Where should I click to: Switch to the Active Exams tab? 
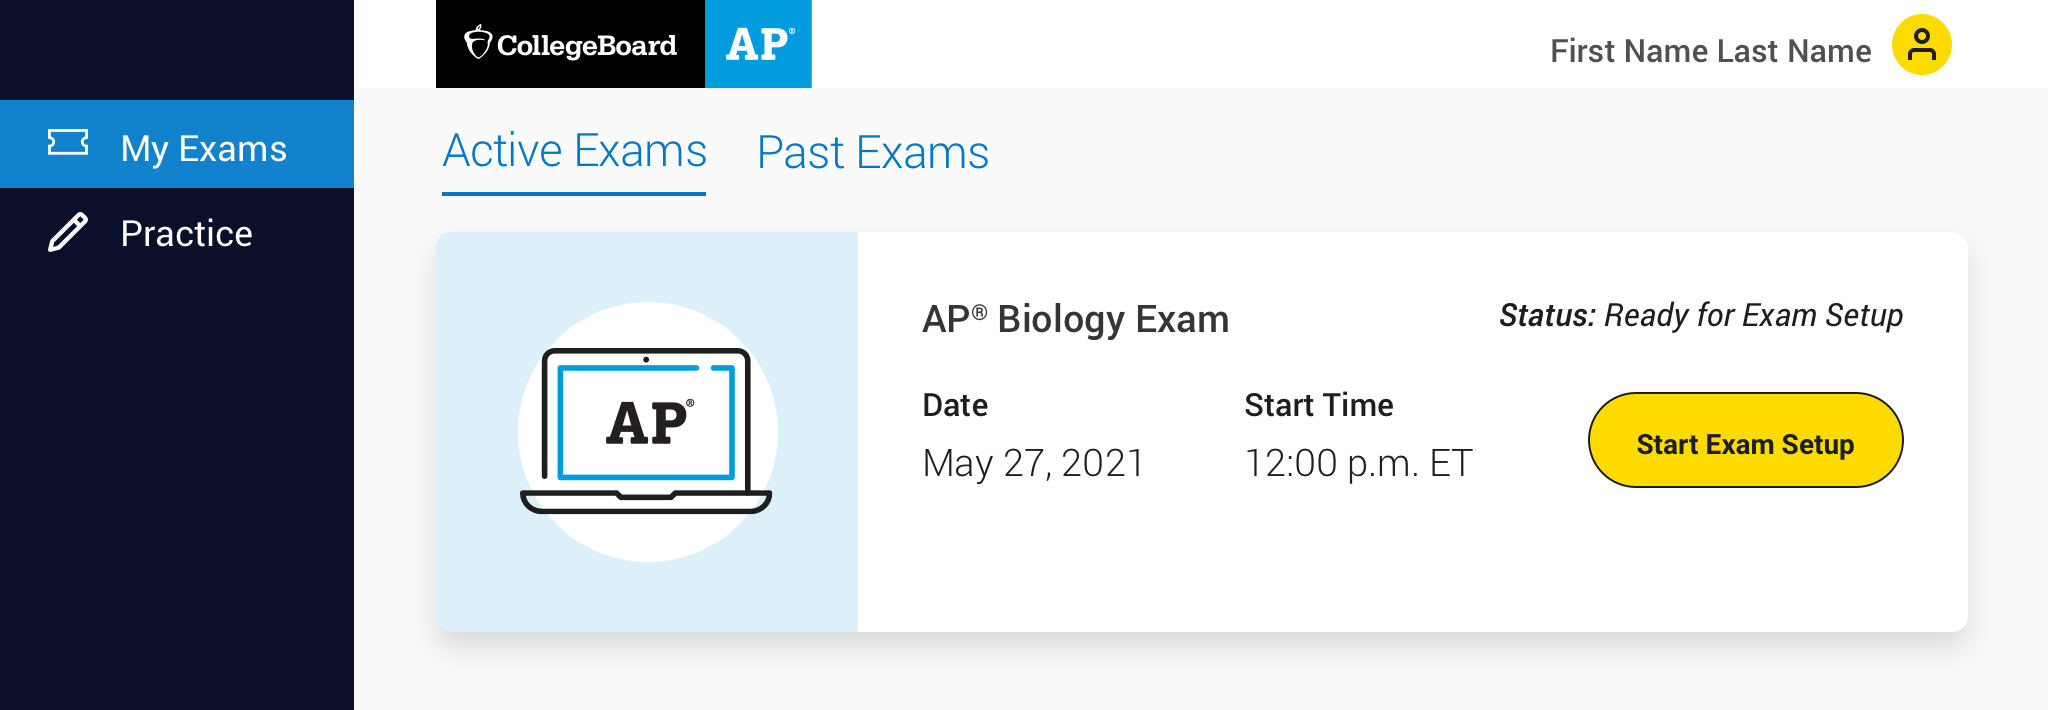coord(574,152)
